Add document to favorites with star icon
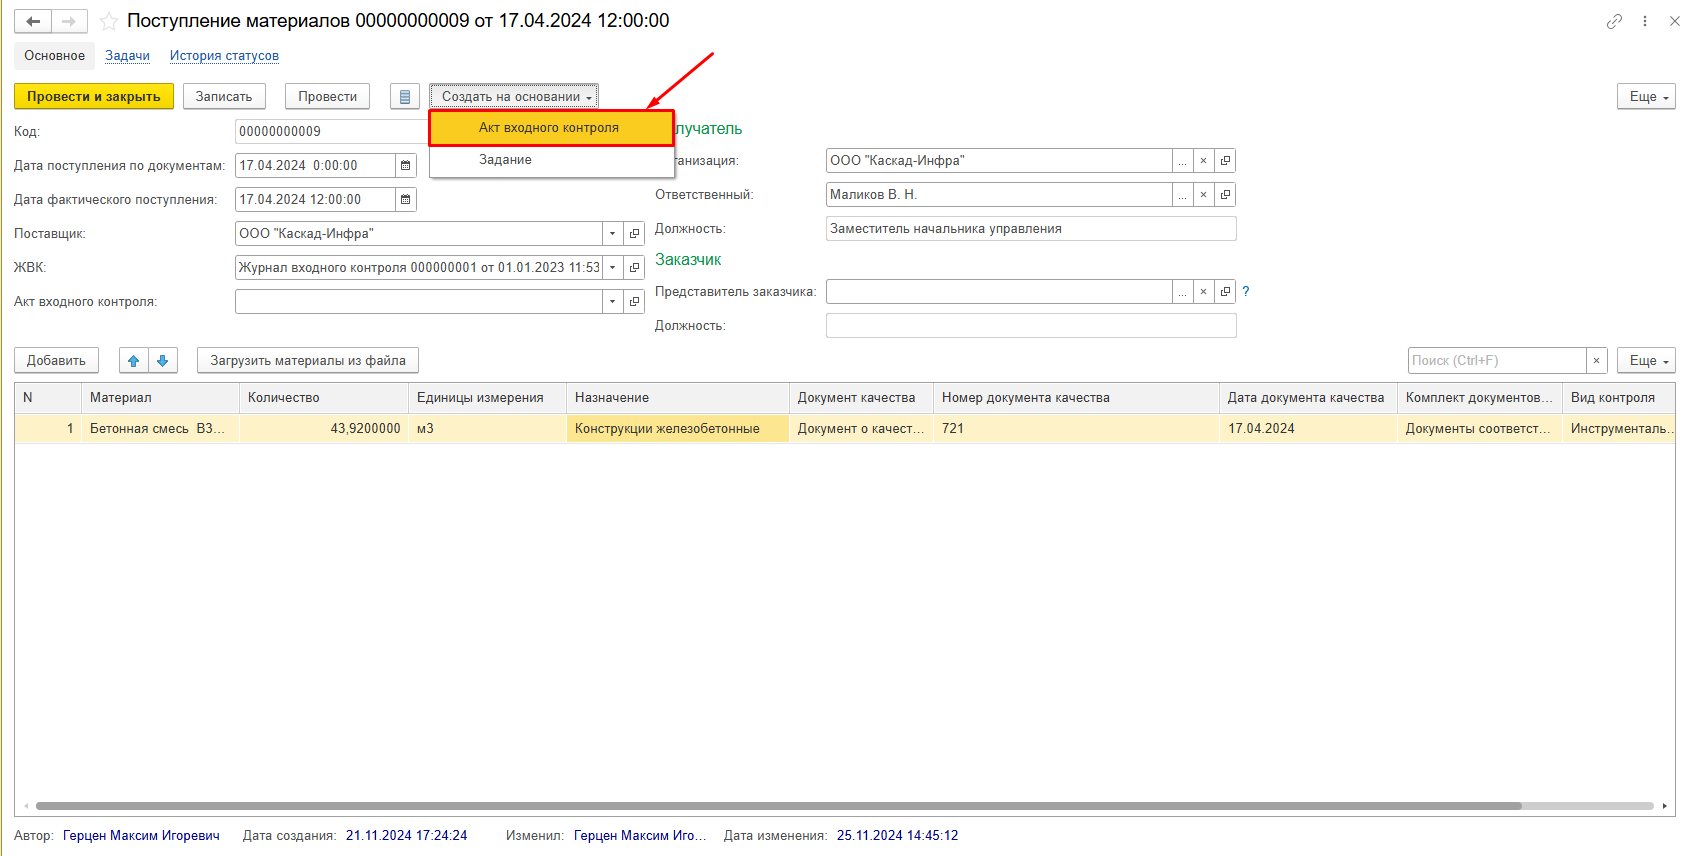1695x856 pixels. 109,21
